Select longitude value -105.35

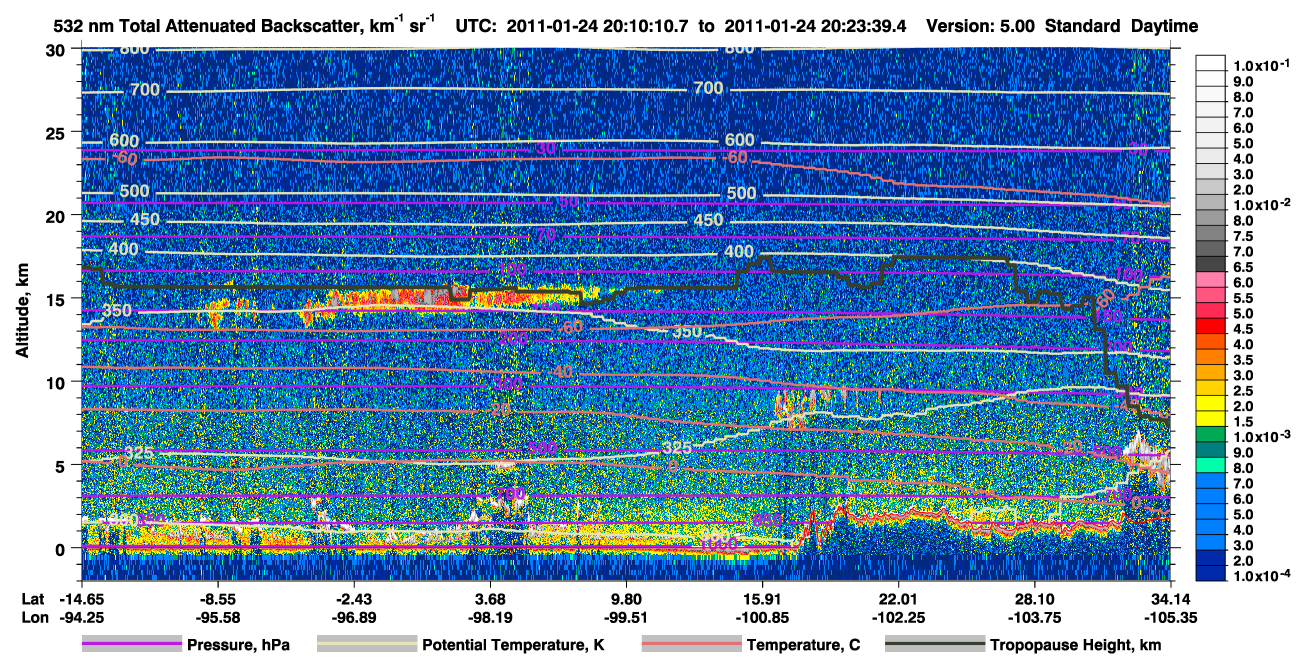click(1170, 617)
